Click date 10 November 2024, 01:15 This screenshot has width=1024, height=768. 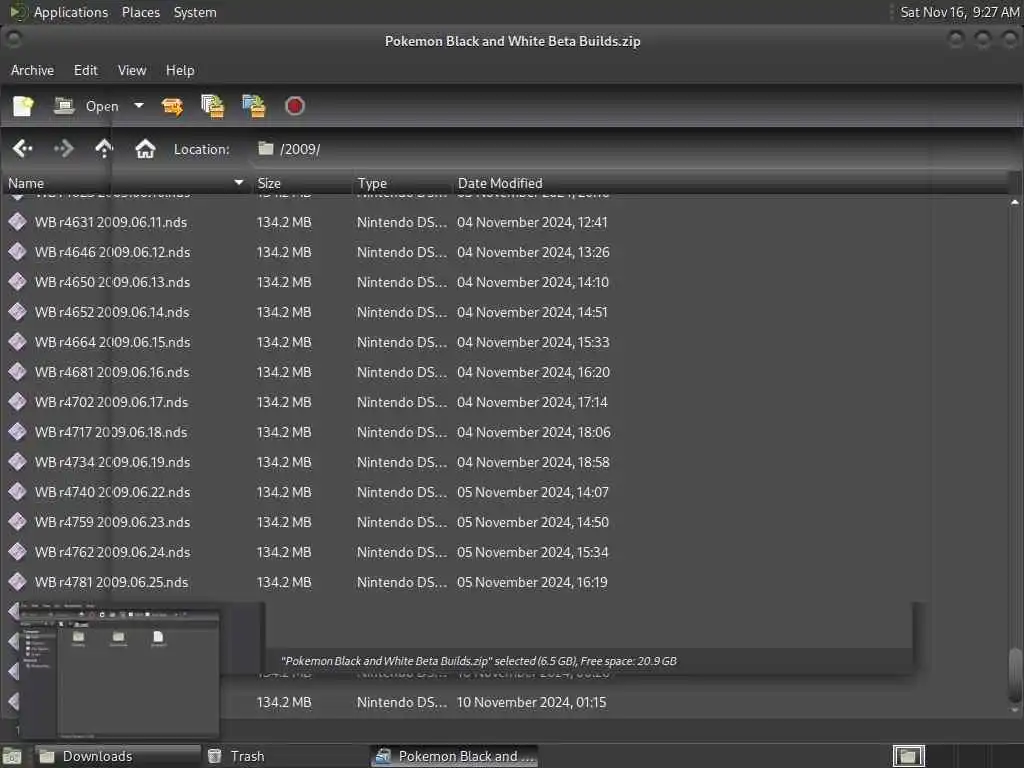coord(532,703)
